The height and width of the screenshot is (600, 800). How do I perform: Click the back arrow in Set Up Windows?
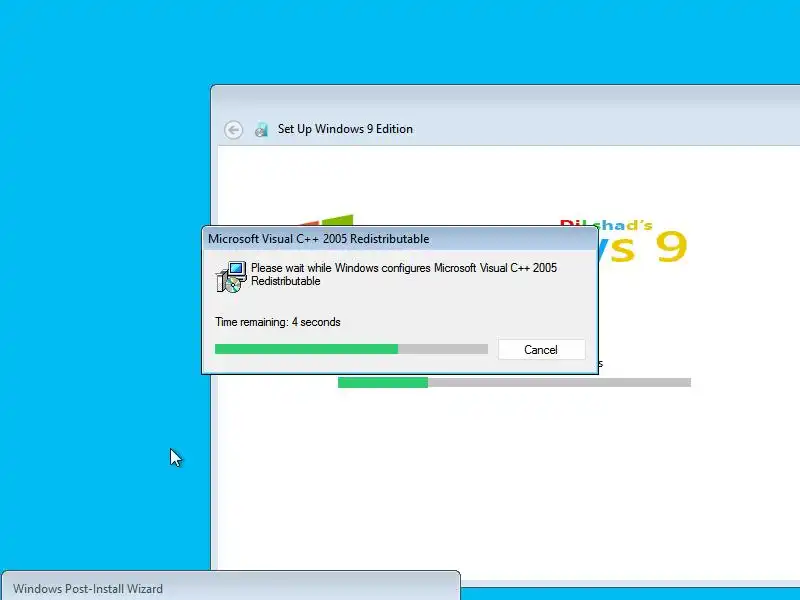(234, 130)
